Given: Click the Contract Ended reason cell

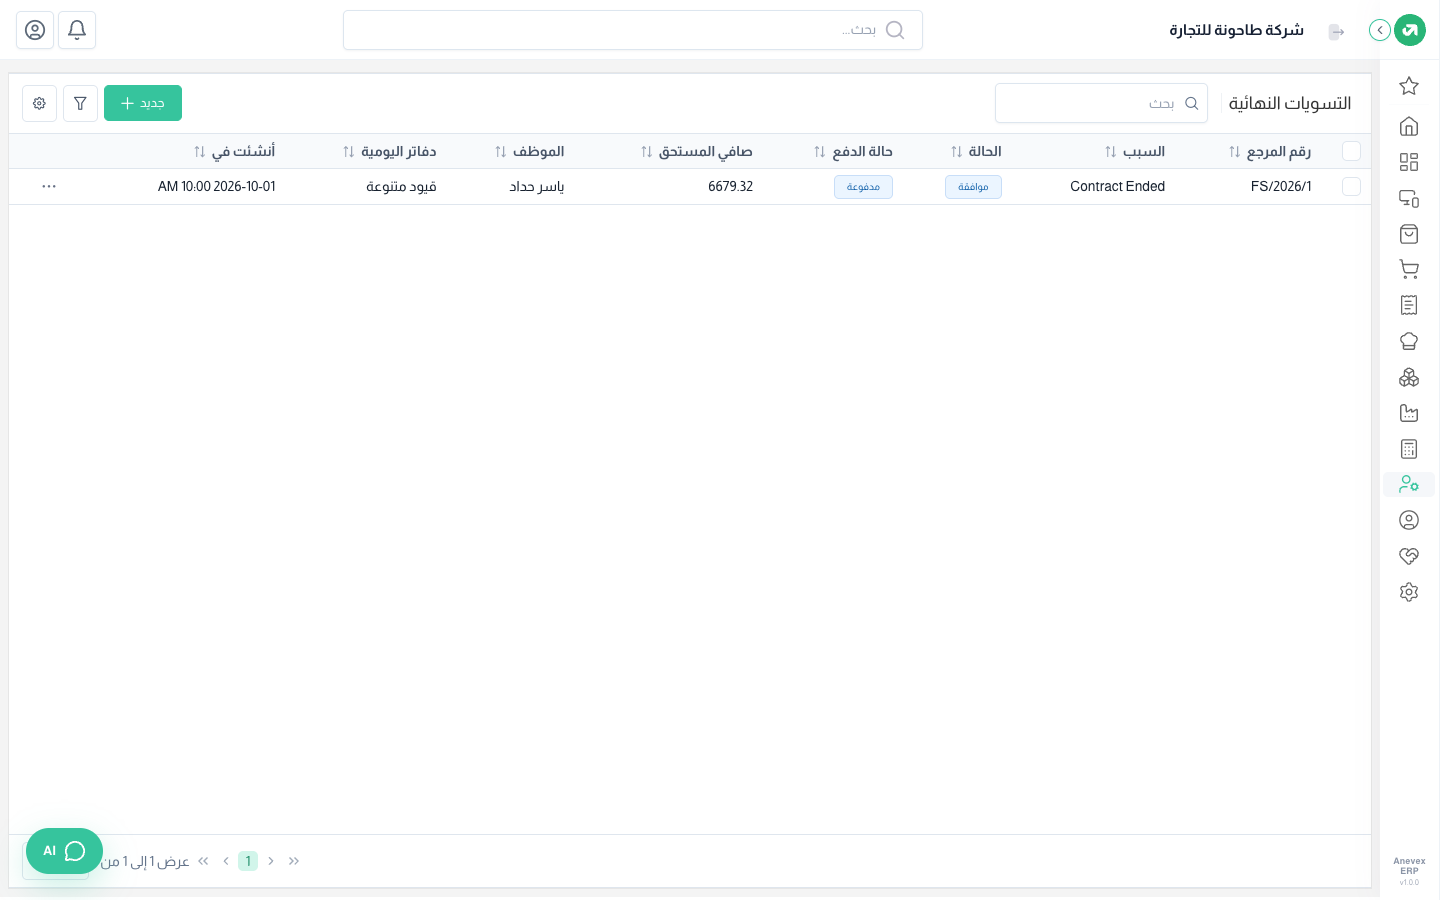Looking at the screenshot, I should pos(1118,187).
